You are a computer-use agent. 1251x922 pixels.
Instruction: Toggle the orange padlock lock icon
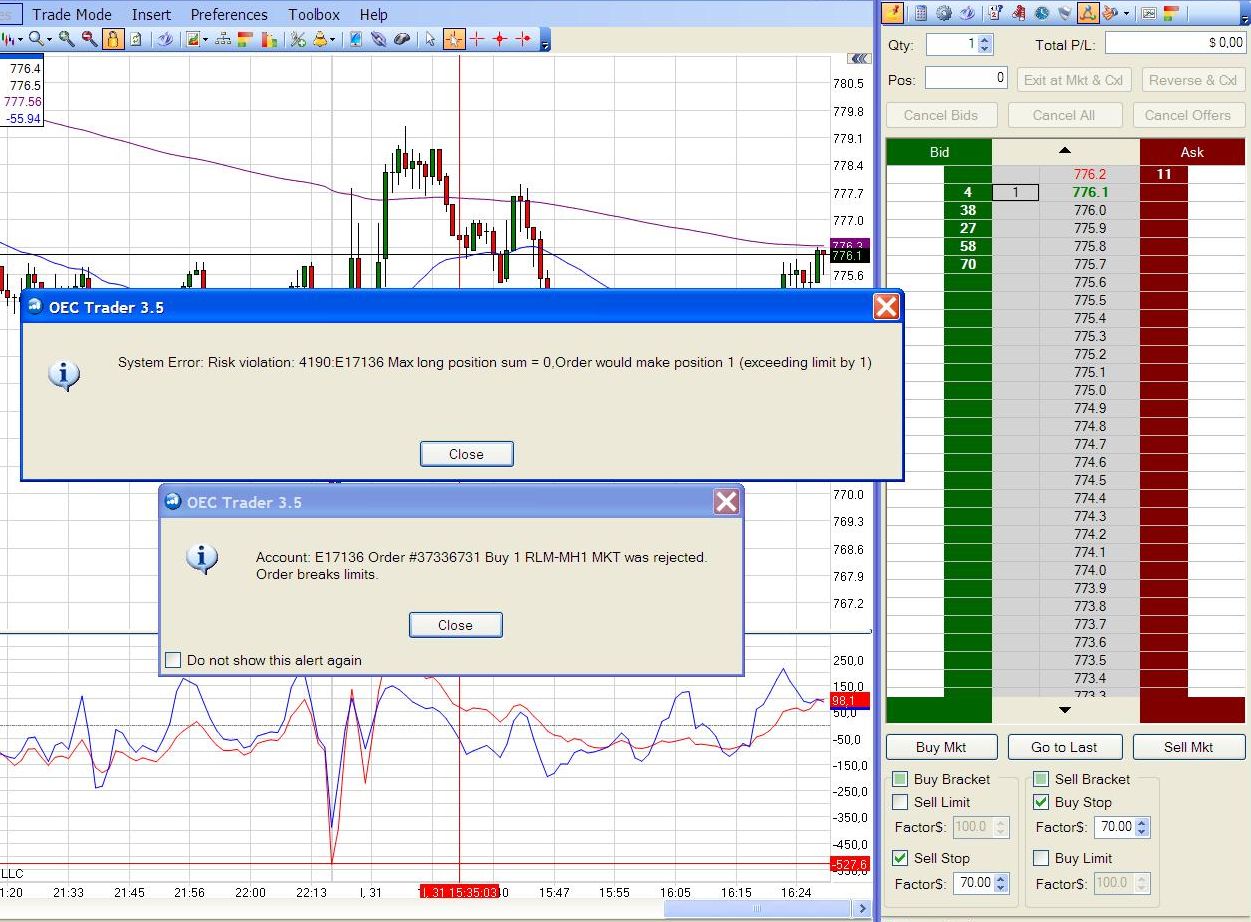click(113, 39)
